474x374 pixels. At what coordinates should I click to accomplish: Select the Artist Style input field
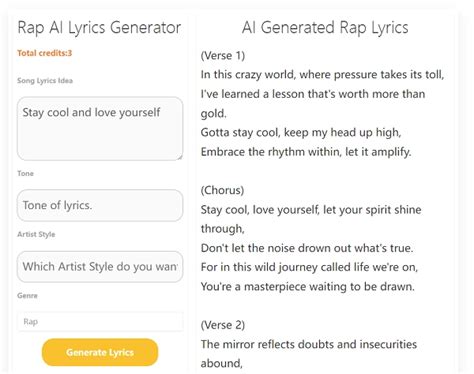pos(100,267)
